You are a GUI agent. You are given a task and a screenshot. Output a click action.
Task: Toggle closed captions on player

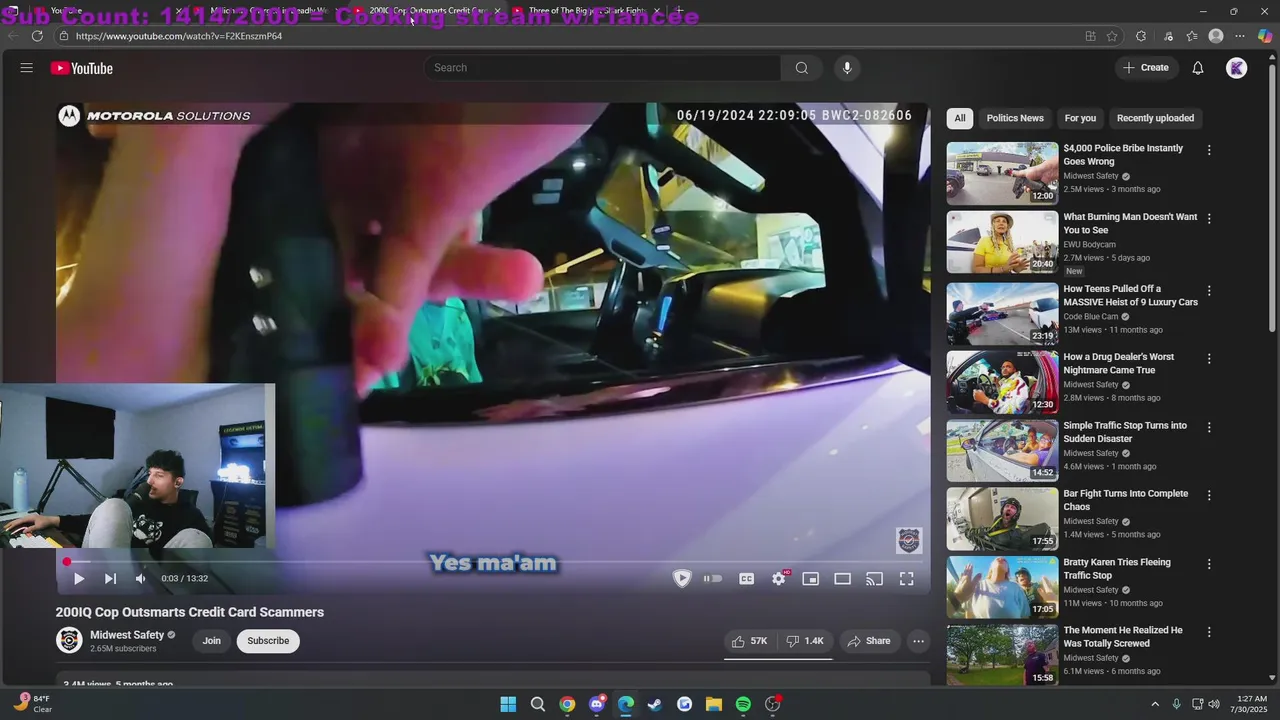tap(746, 579)
